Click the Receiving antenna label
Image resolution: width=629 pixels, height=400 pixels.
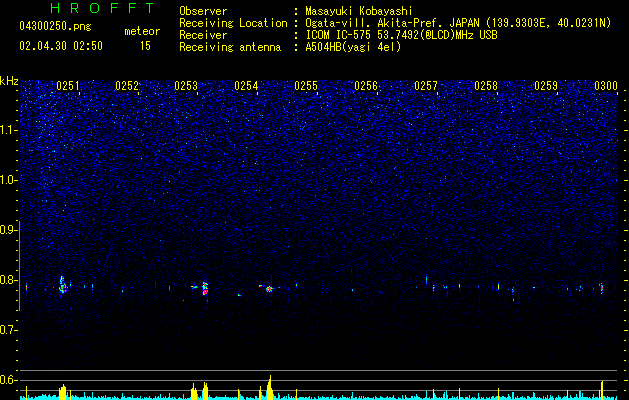230,47
